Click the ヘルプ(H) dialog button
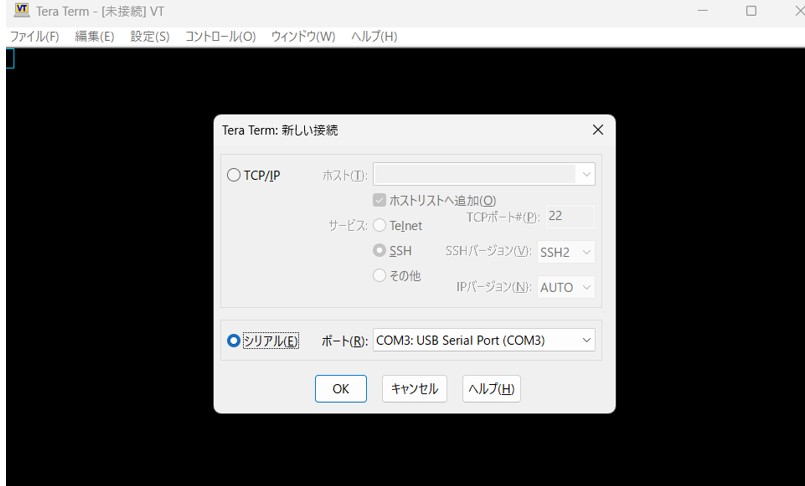The width and height of the screenshot is (805, 486). (491, 388)
